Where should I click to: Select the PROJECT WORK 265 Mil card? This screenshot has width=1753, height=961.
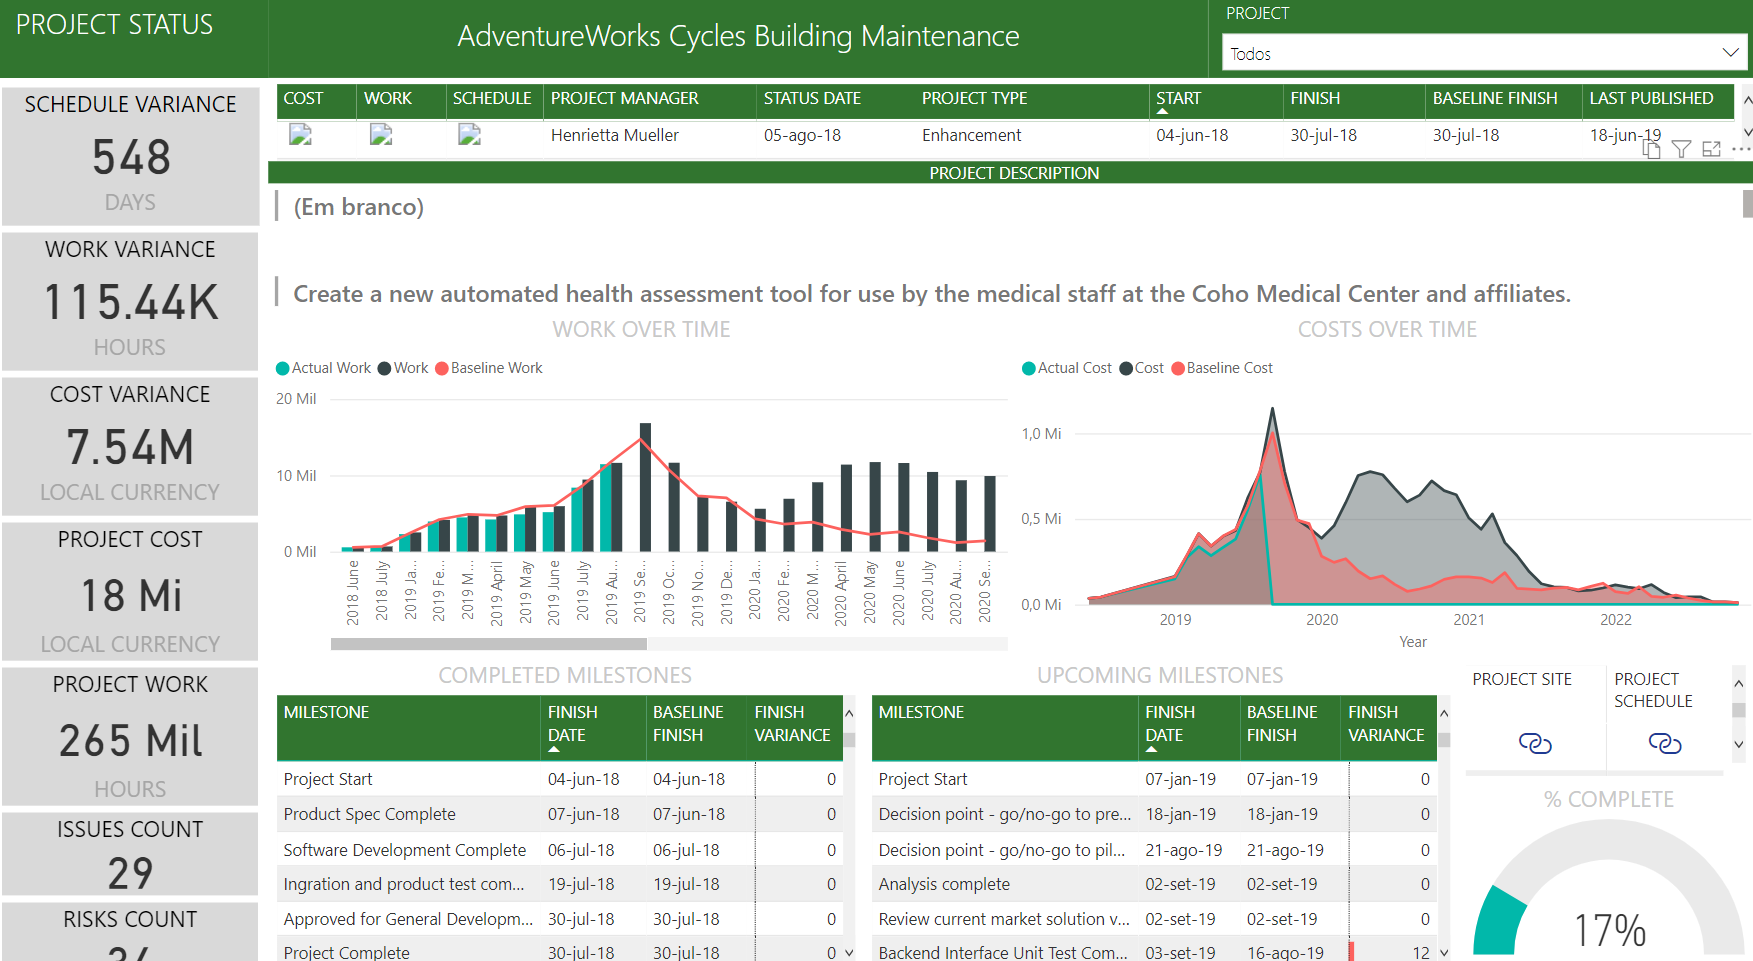(130, 736)
